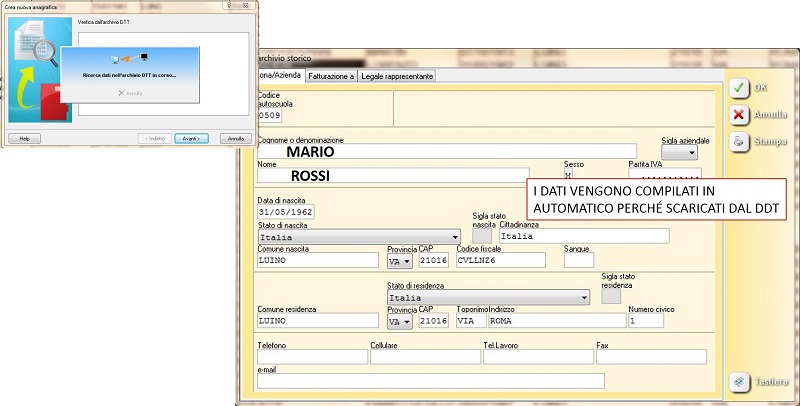Click the Stampa printer icon
800x406 pixels.
(739, 141)
